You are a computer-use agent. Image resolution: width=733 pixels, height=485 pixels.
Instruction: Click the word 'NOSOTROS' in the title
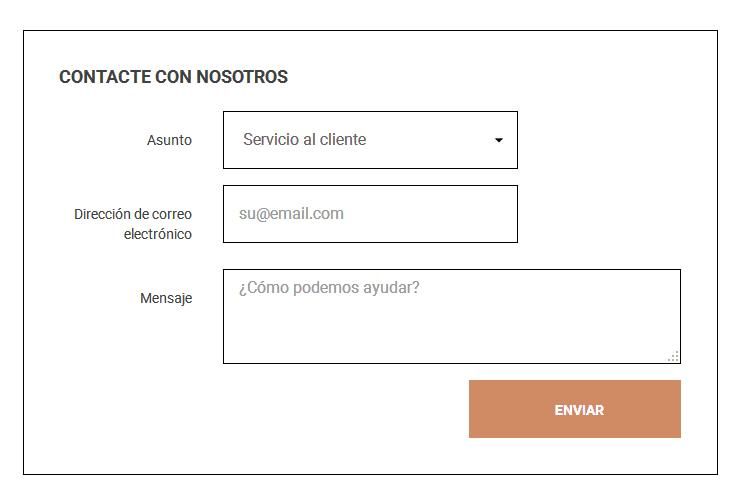point(242,77)
